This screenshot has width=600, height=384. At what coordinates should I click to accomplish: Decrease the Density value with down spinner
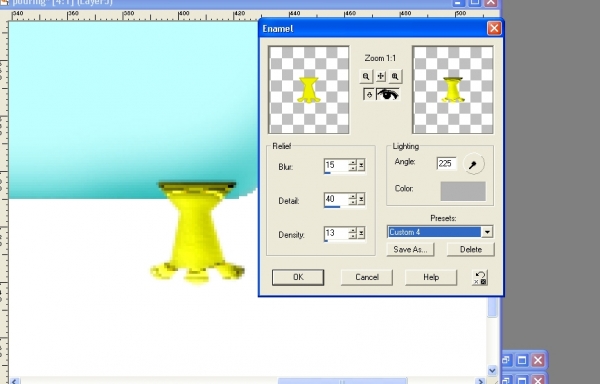pos(353,236)
